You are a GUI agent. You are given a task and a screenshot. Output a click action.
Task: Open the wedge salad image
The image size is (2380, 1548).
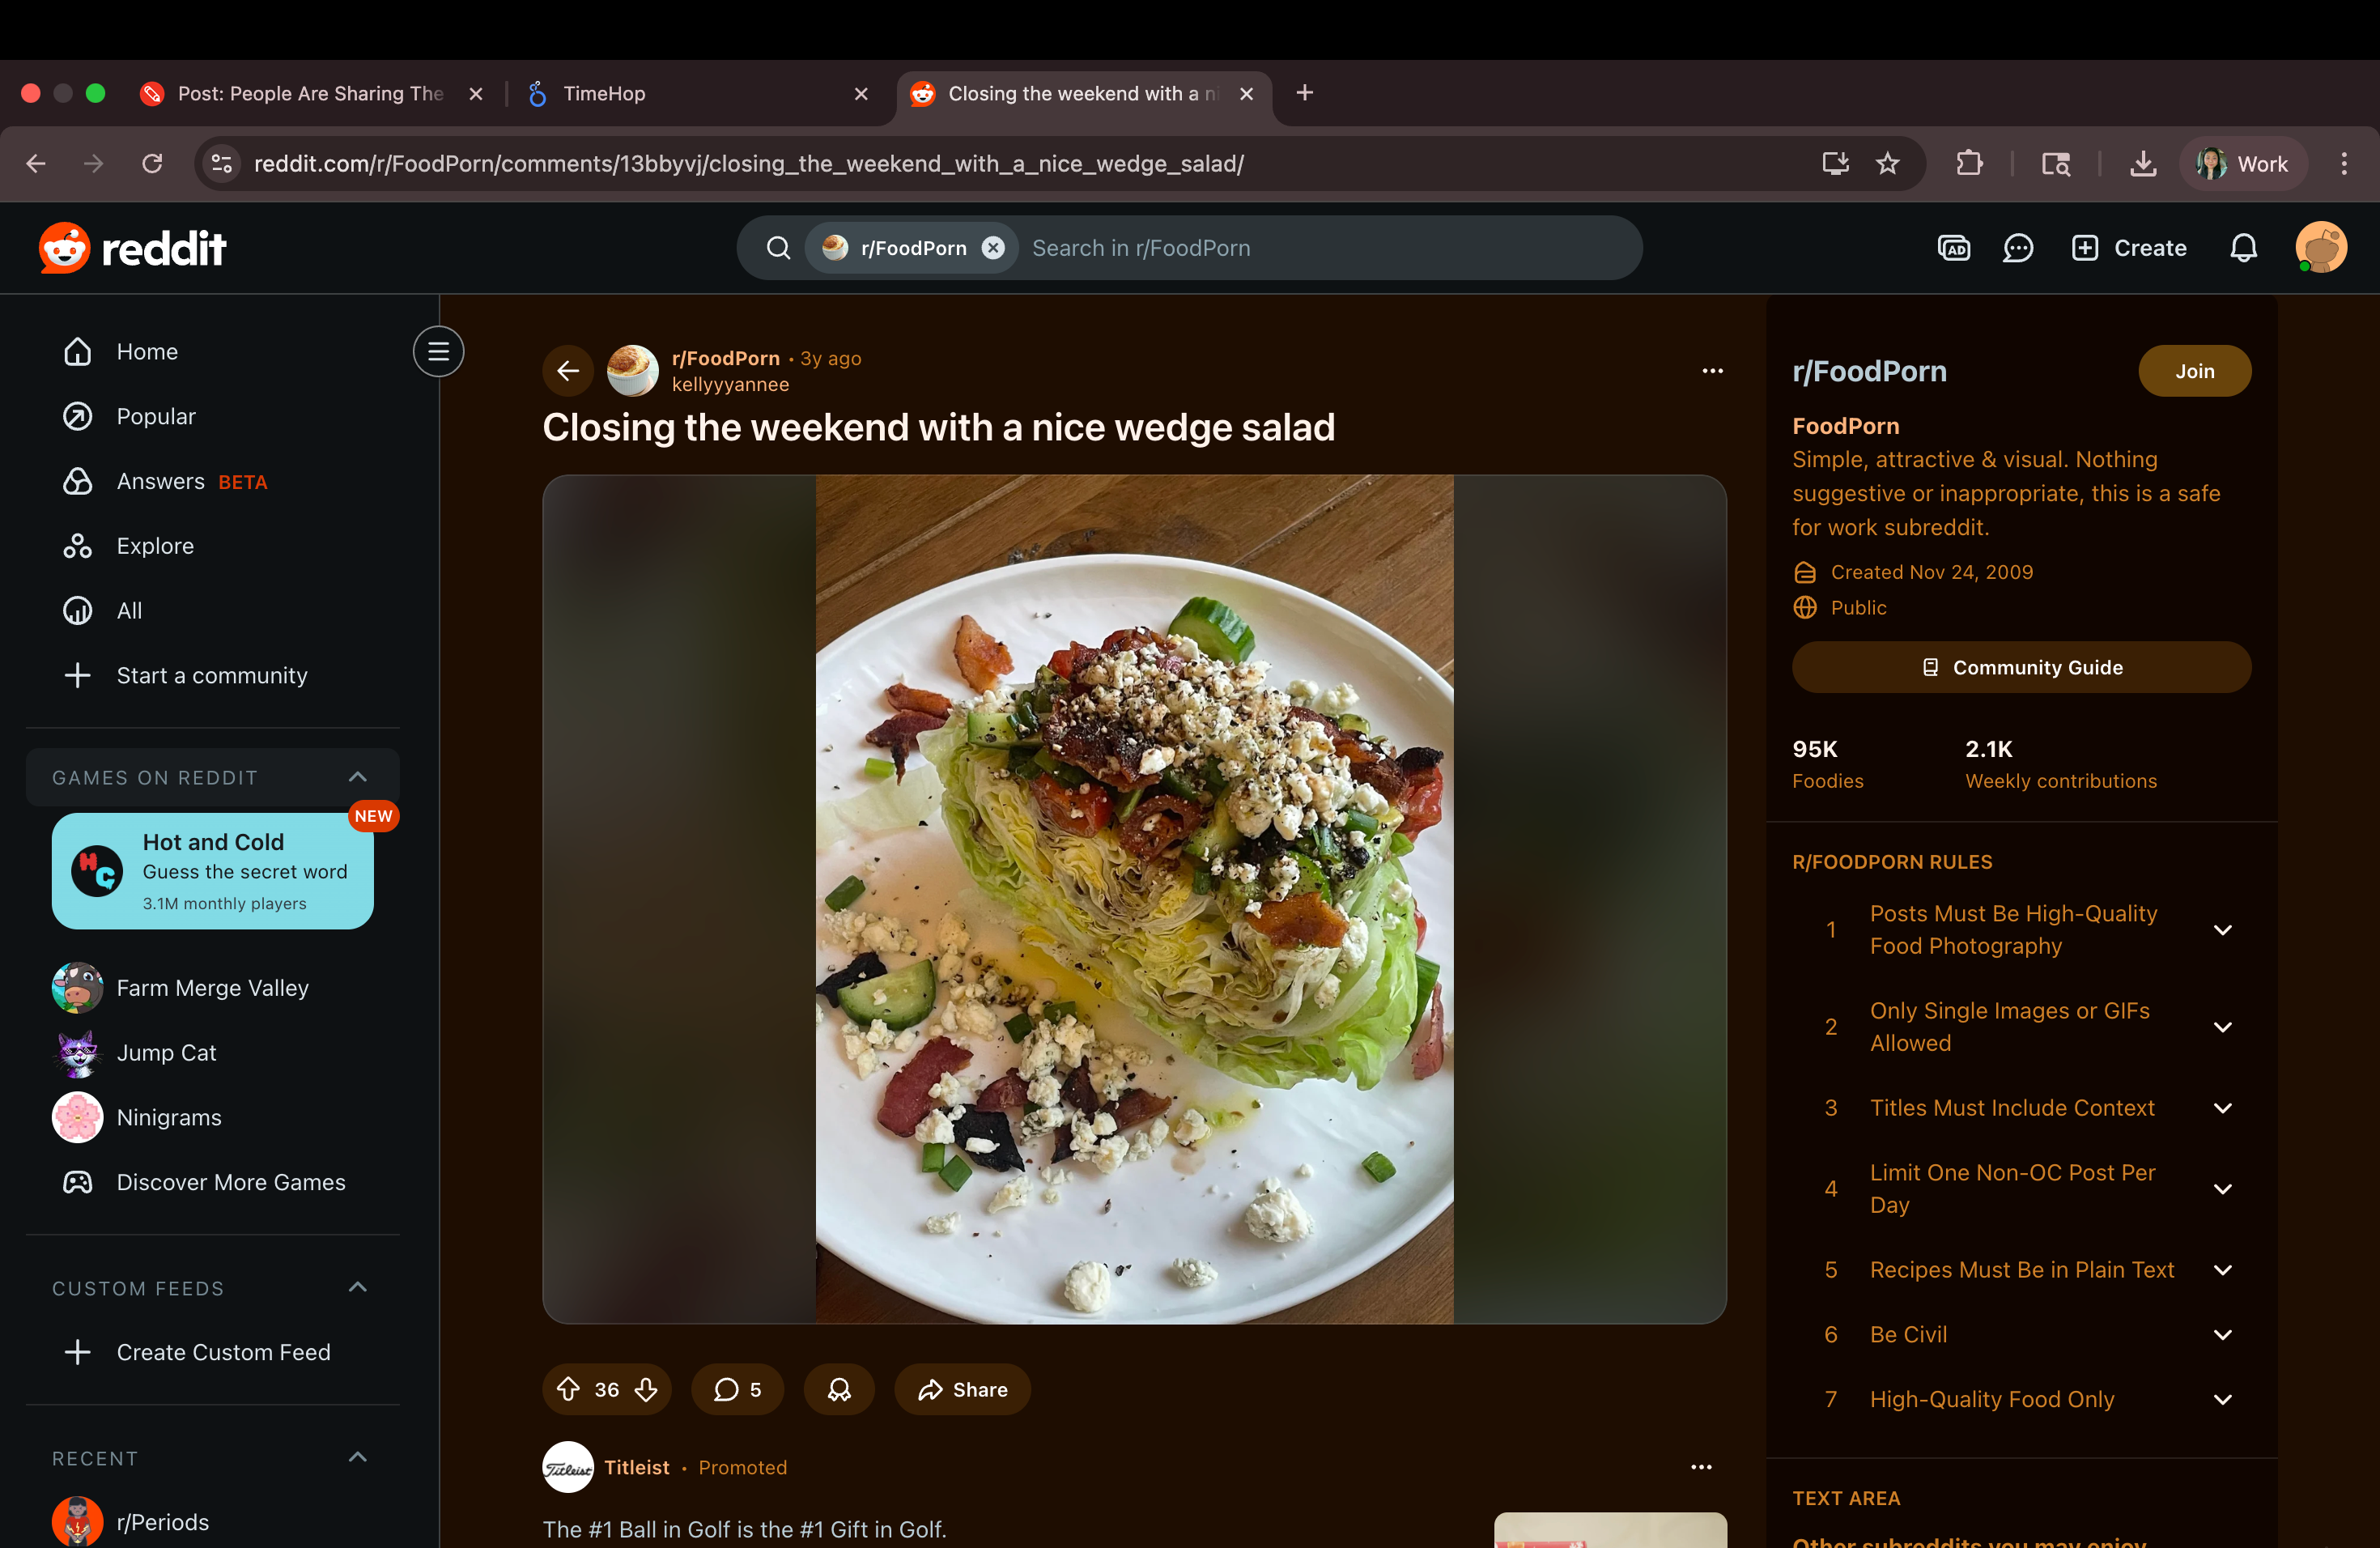(x=1134, y=898)
